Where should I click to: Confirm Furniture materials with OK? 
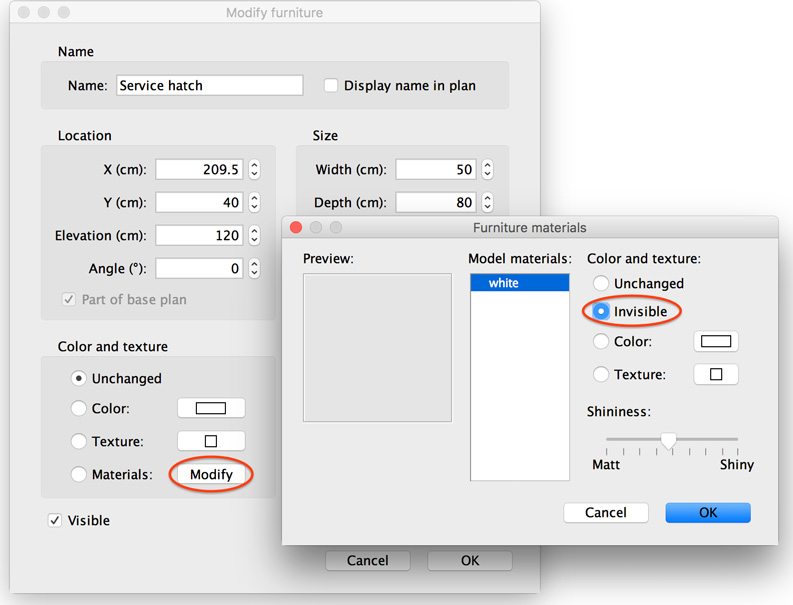coord(708,512)
